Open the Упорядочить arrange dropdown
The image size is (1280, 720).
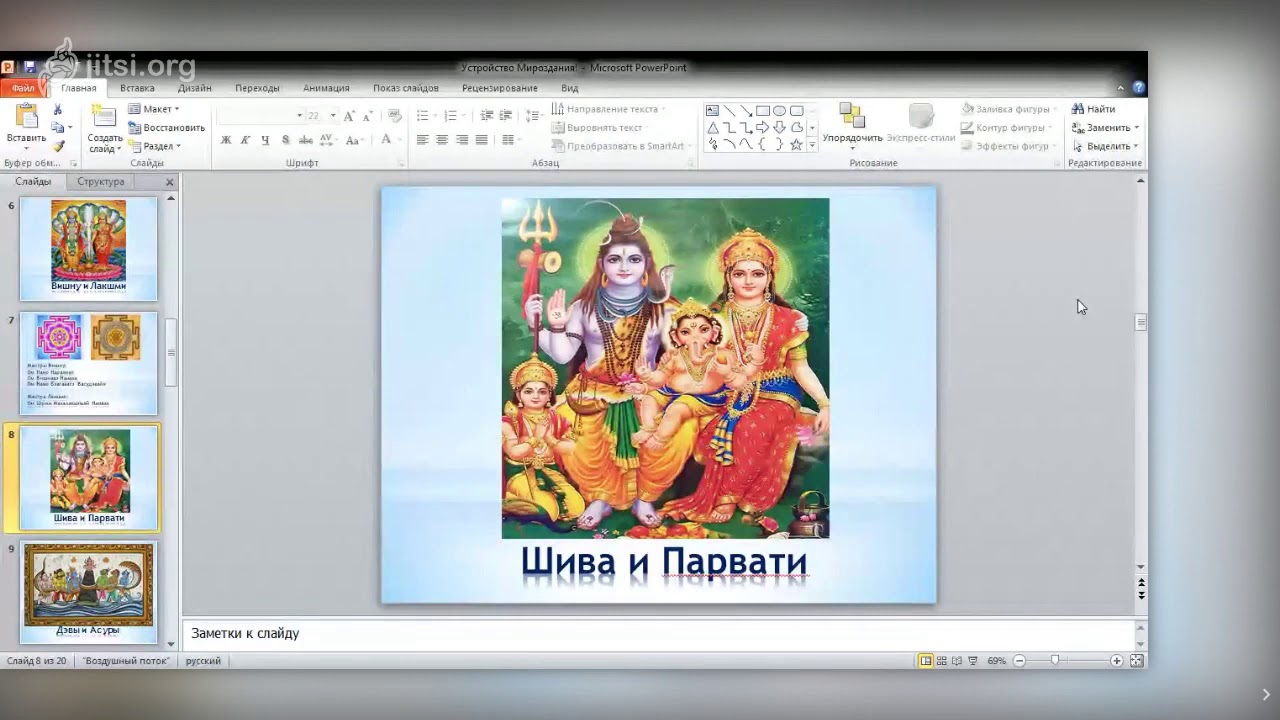point(852,126)
